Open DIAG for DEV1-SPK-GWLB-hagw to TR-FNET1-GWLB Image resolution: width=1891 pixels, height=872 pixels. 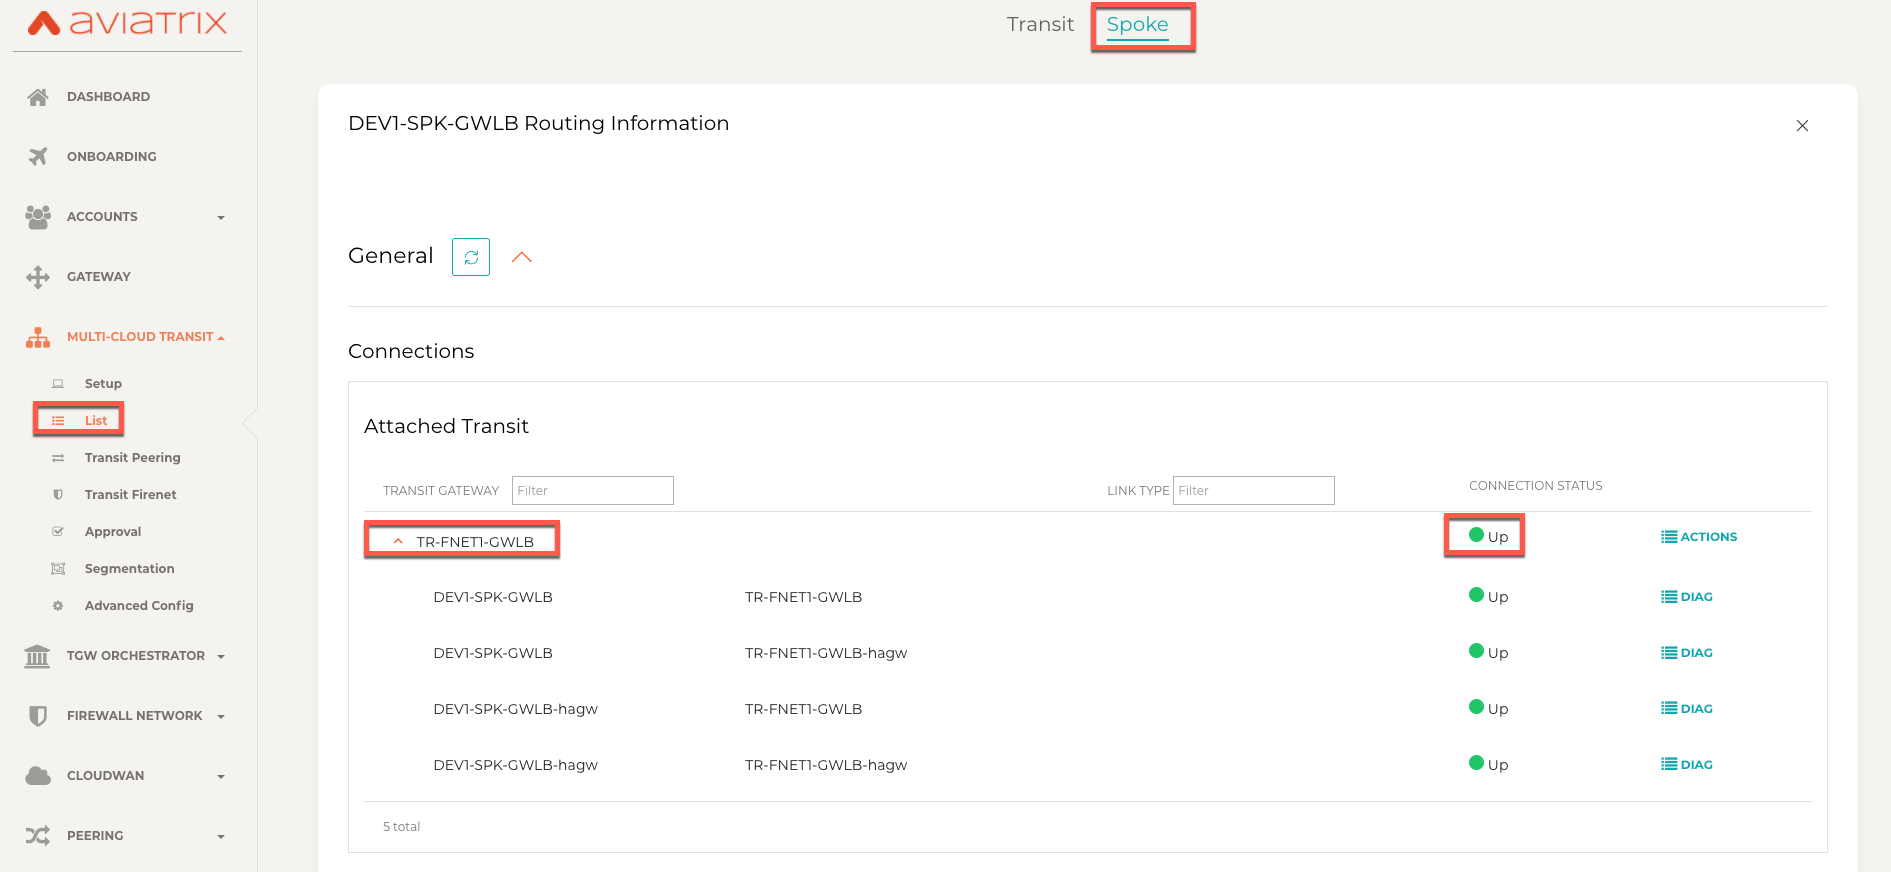pos(1687,709)
